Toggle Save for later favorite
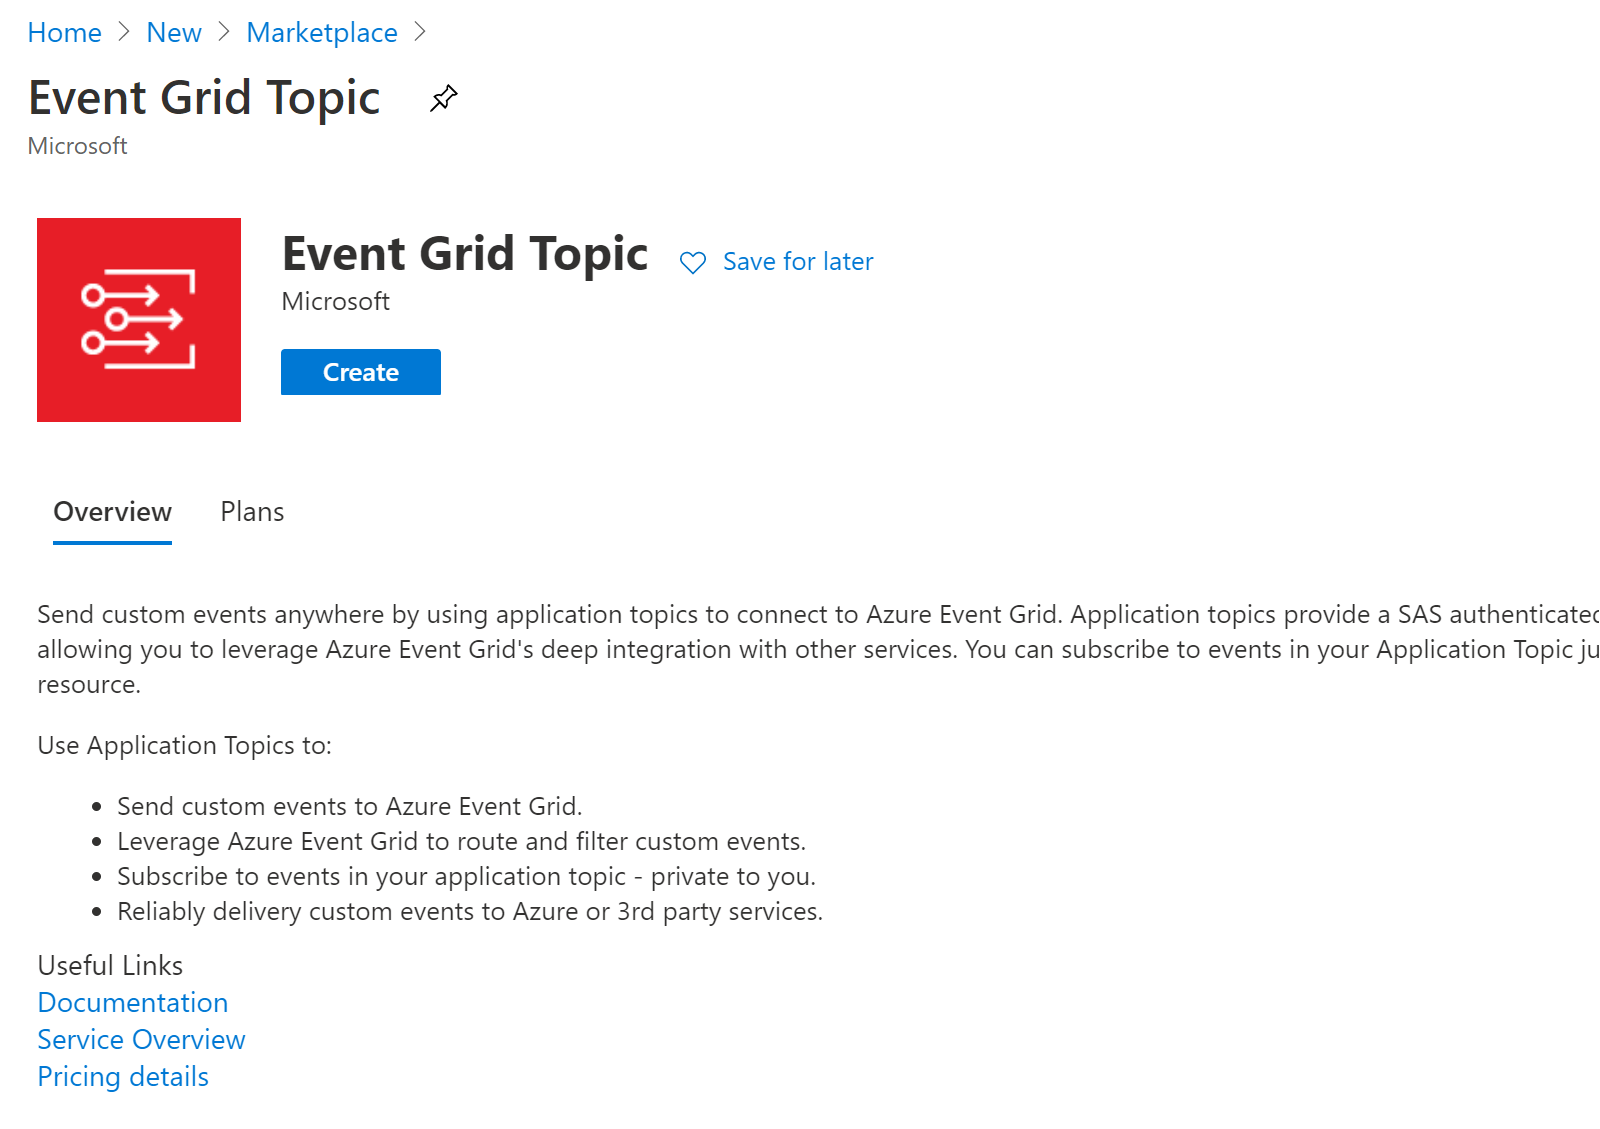Image resolution: width=1600 pixels, height=1129 pixels. coord(797,261)
